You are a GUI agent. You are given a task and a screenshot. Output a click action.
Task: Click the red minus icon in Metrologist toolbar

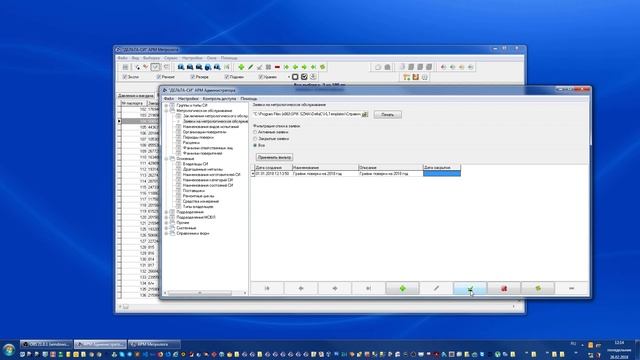[277, 67]
